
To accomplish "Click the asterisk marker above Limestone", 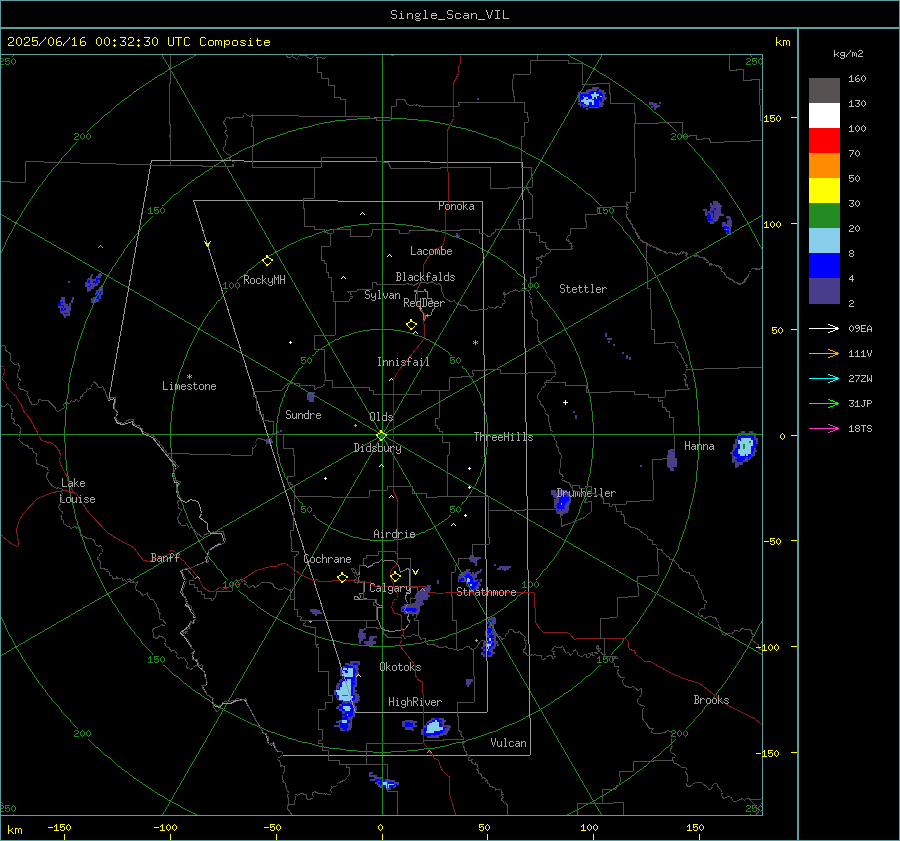I will click(x=189, y=377).
